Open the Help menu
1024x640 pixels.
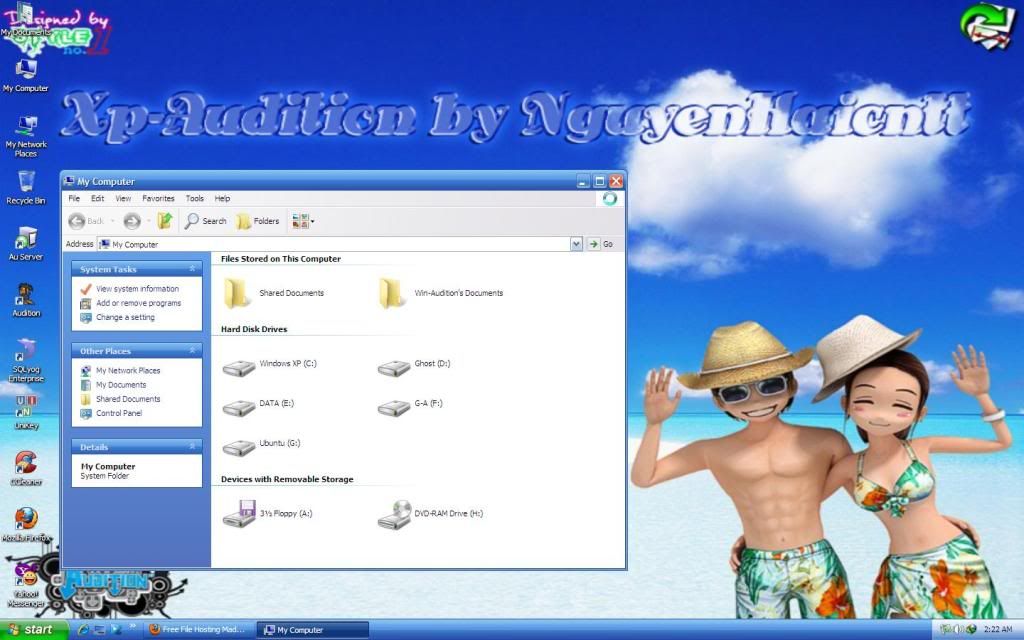pos(222,199)
